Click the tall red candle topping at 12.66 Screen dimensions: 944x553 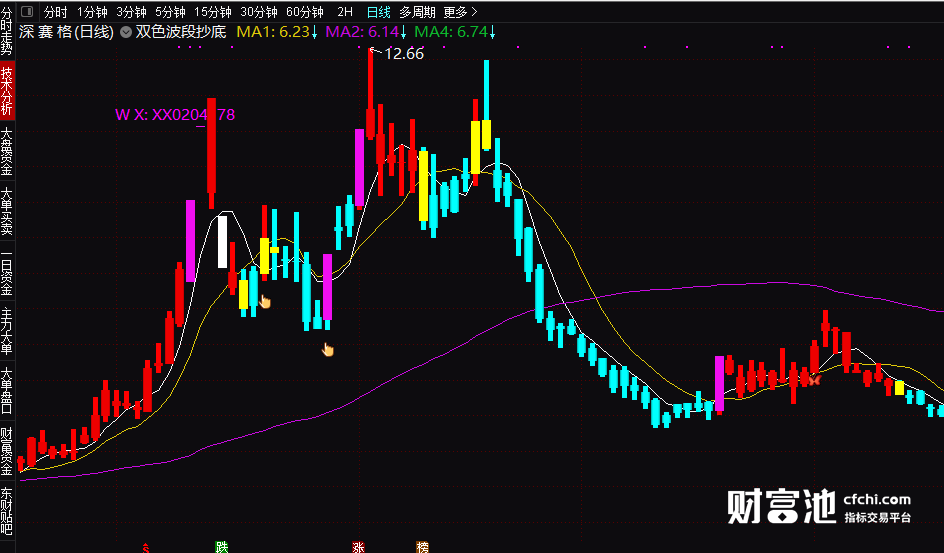click(x=370, y=93)
